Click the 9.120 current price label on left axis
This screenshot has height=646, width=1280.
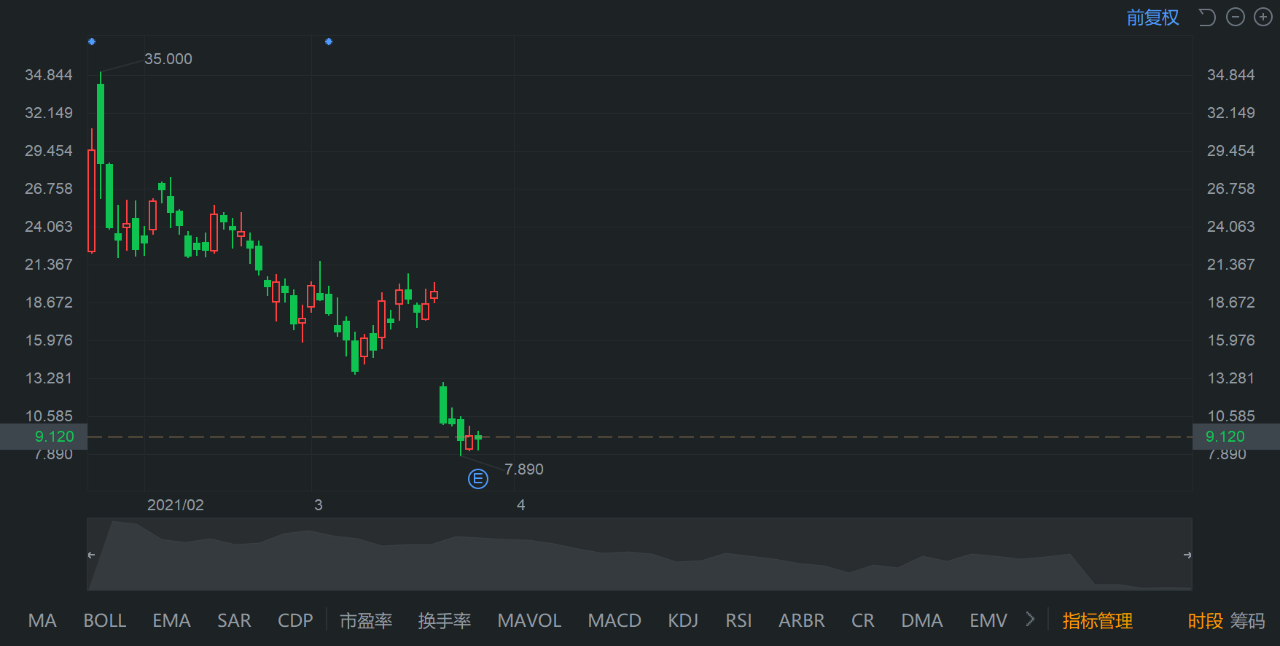(x=51, y=437)
